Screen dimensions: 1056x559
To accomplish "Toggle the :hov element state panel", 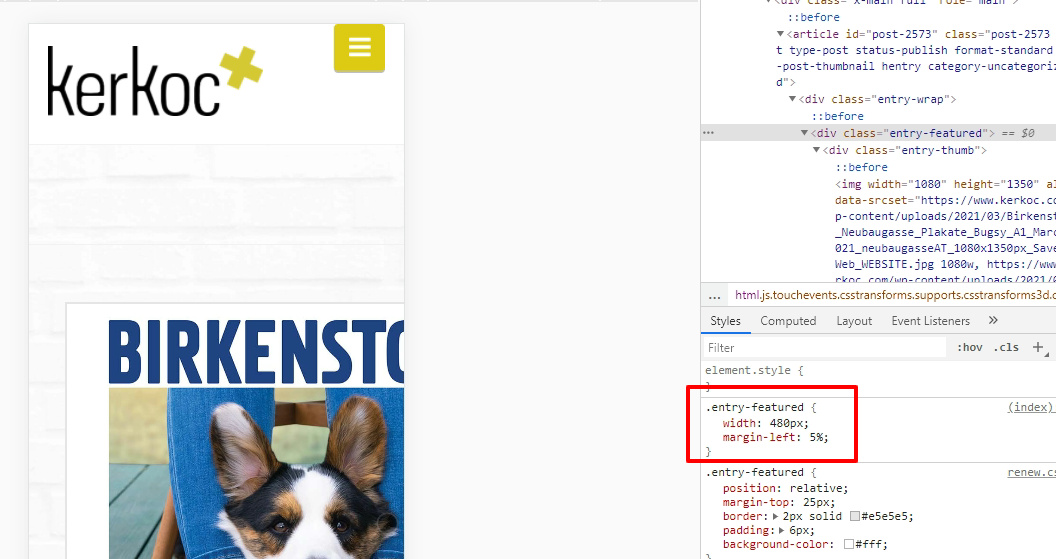I will click(969, 348).
